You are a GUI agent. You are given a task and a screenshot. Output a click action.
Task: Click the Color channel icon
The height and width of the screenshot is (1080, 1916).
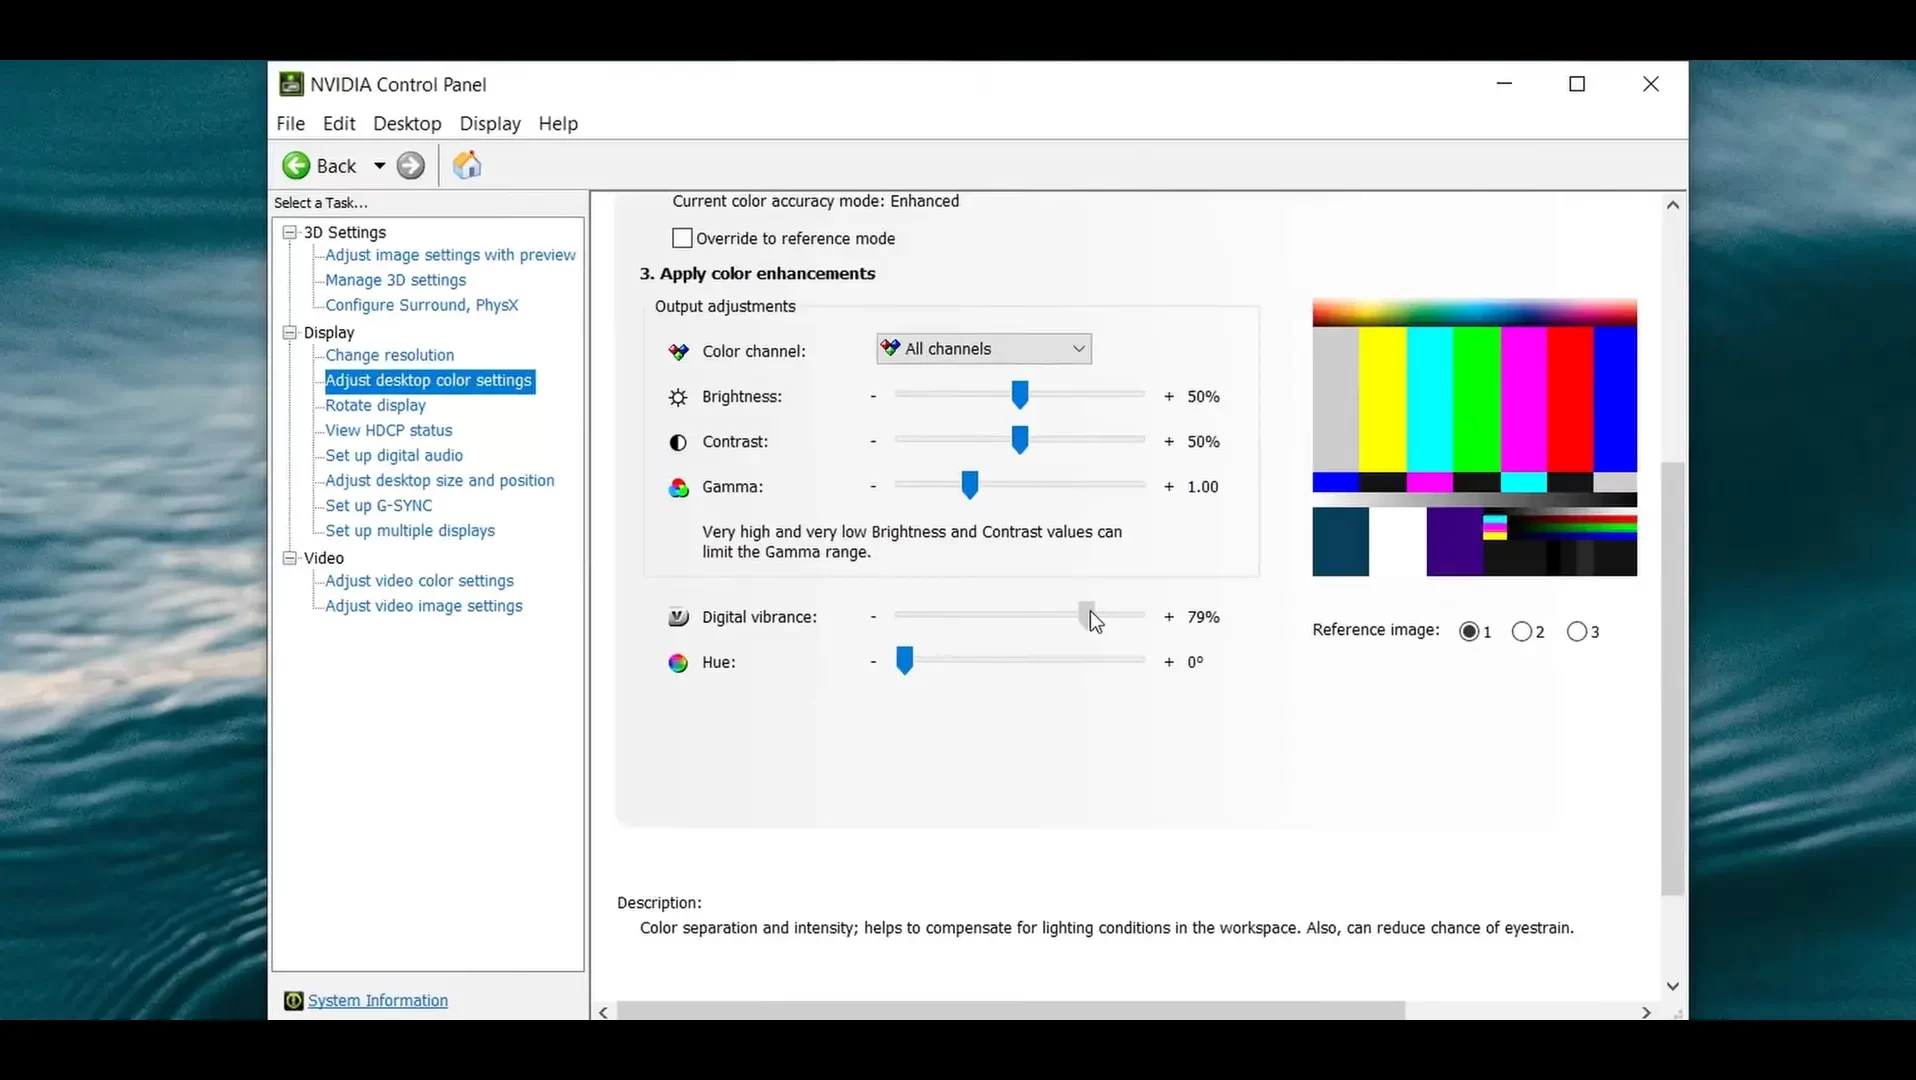(679, 352)
